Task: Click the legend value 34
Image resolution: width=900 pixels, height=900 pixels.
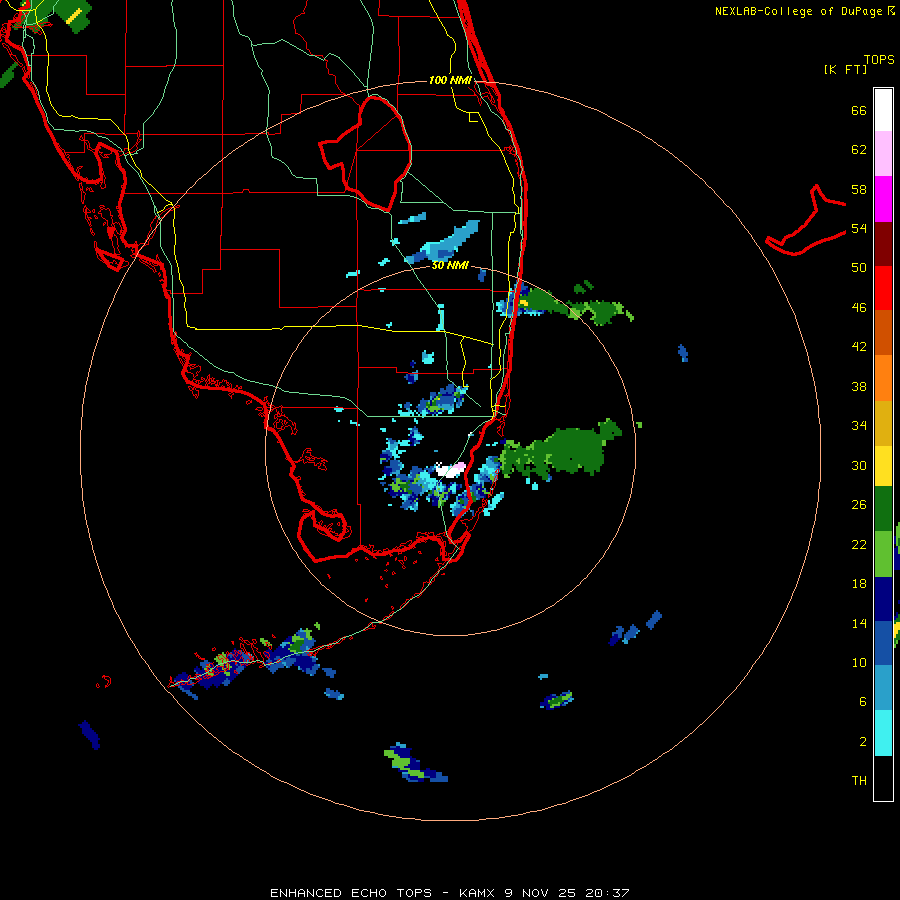Action: point(859,426)
